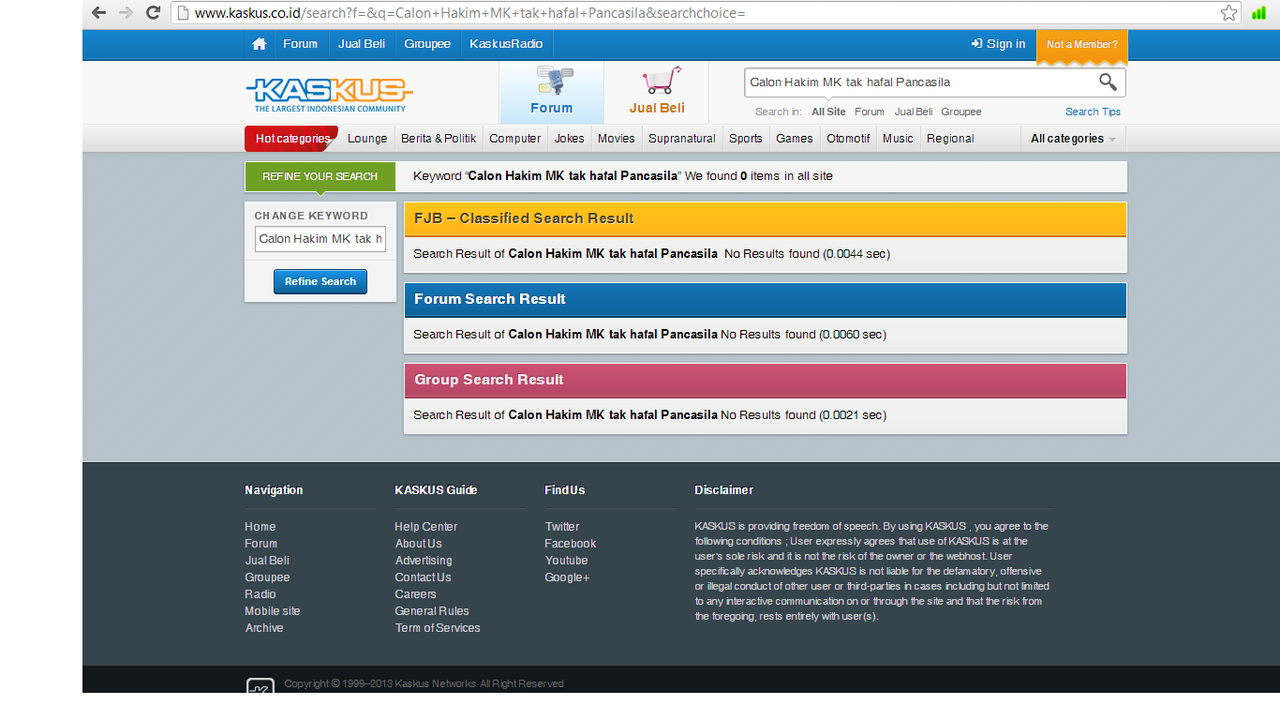Click the Refine Your Search header
The image size is (1280, 720).
(320, 176)
